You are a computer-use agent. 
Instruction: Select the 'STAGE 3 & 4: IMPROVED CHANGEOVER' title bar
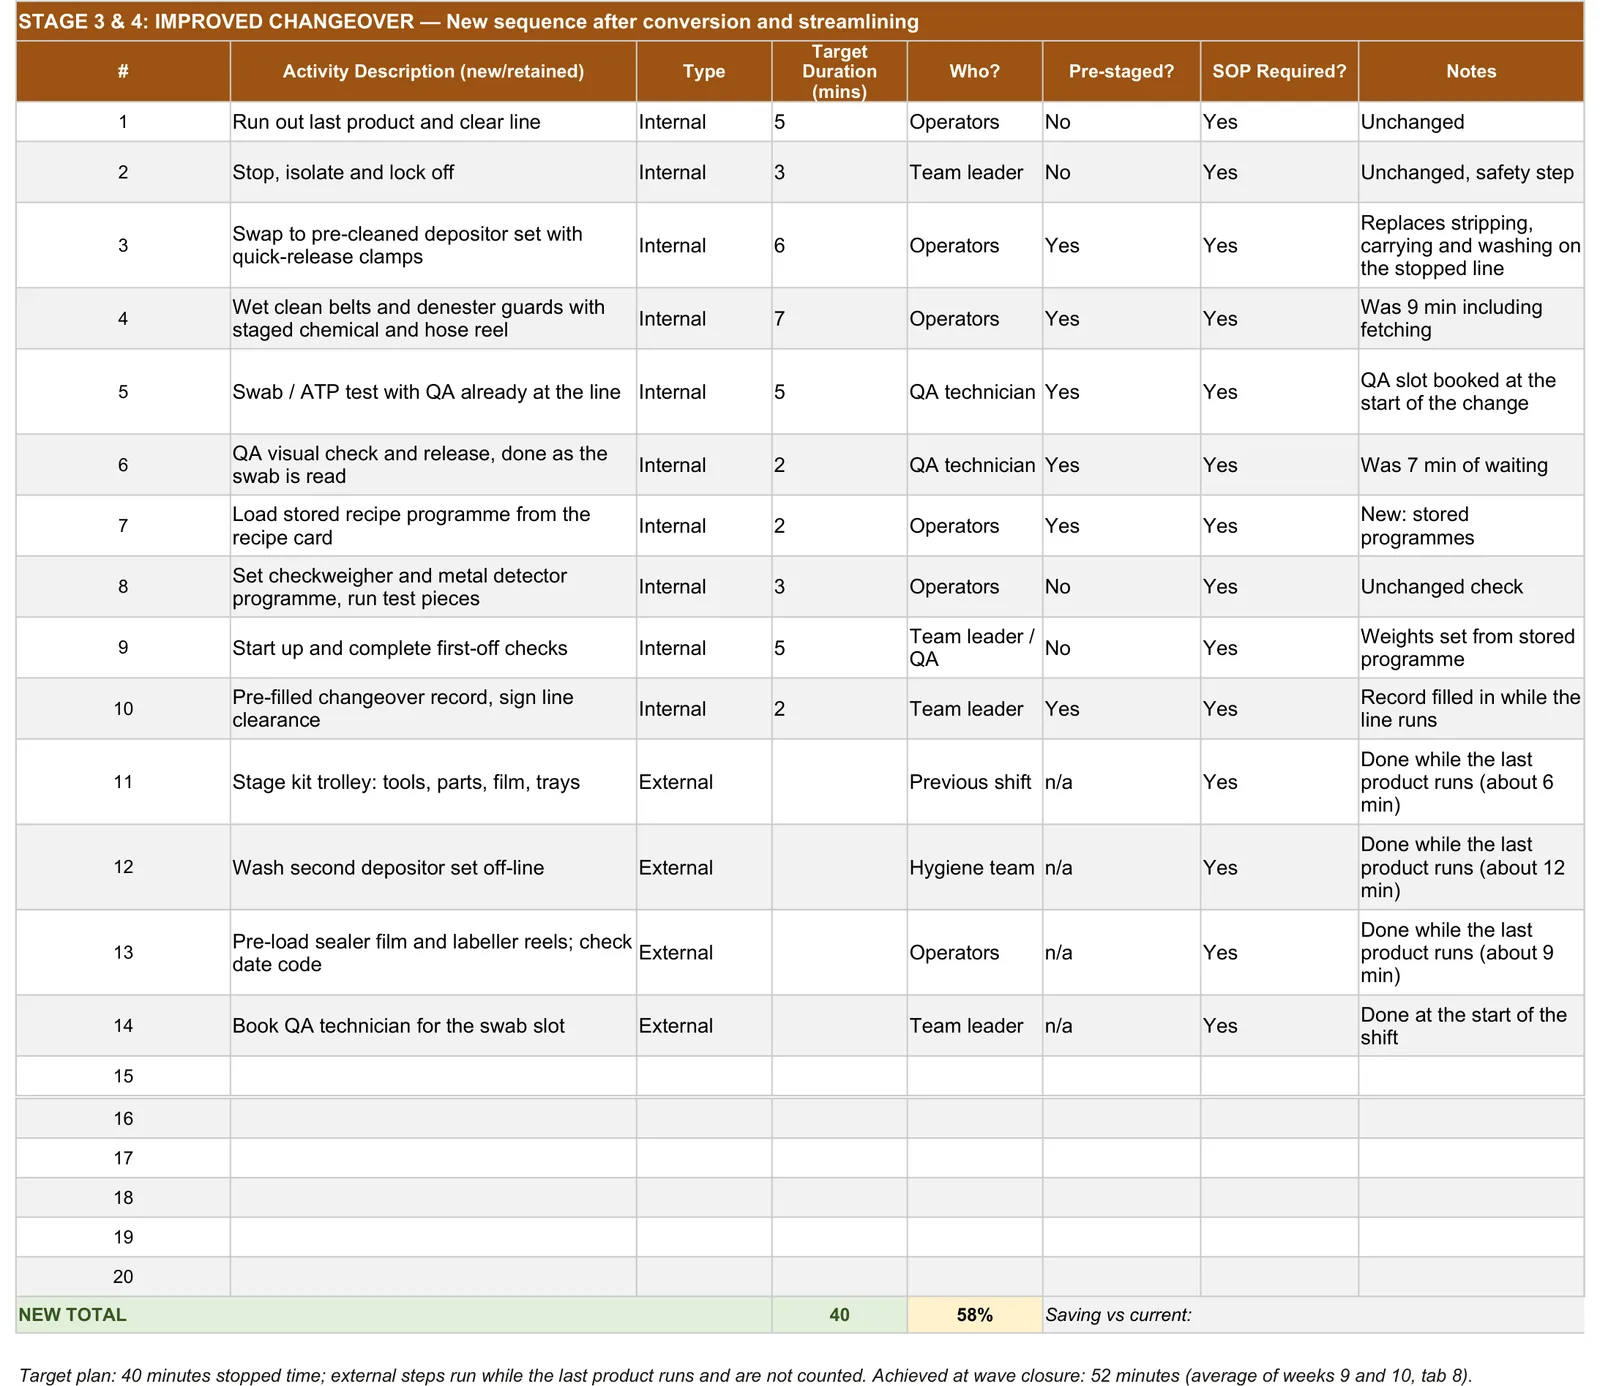point(800,21)
